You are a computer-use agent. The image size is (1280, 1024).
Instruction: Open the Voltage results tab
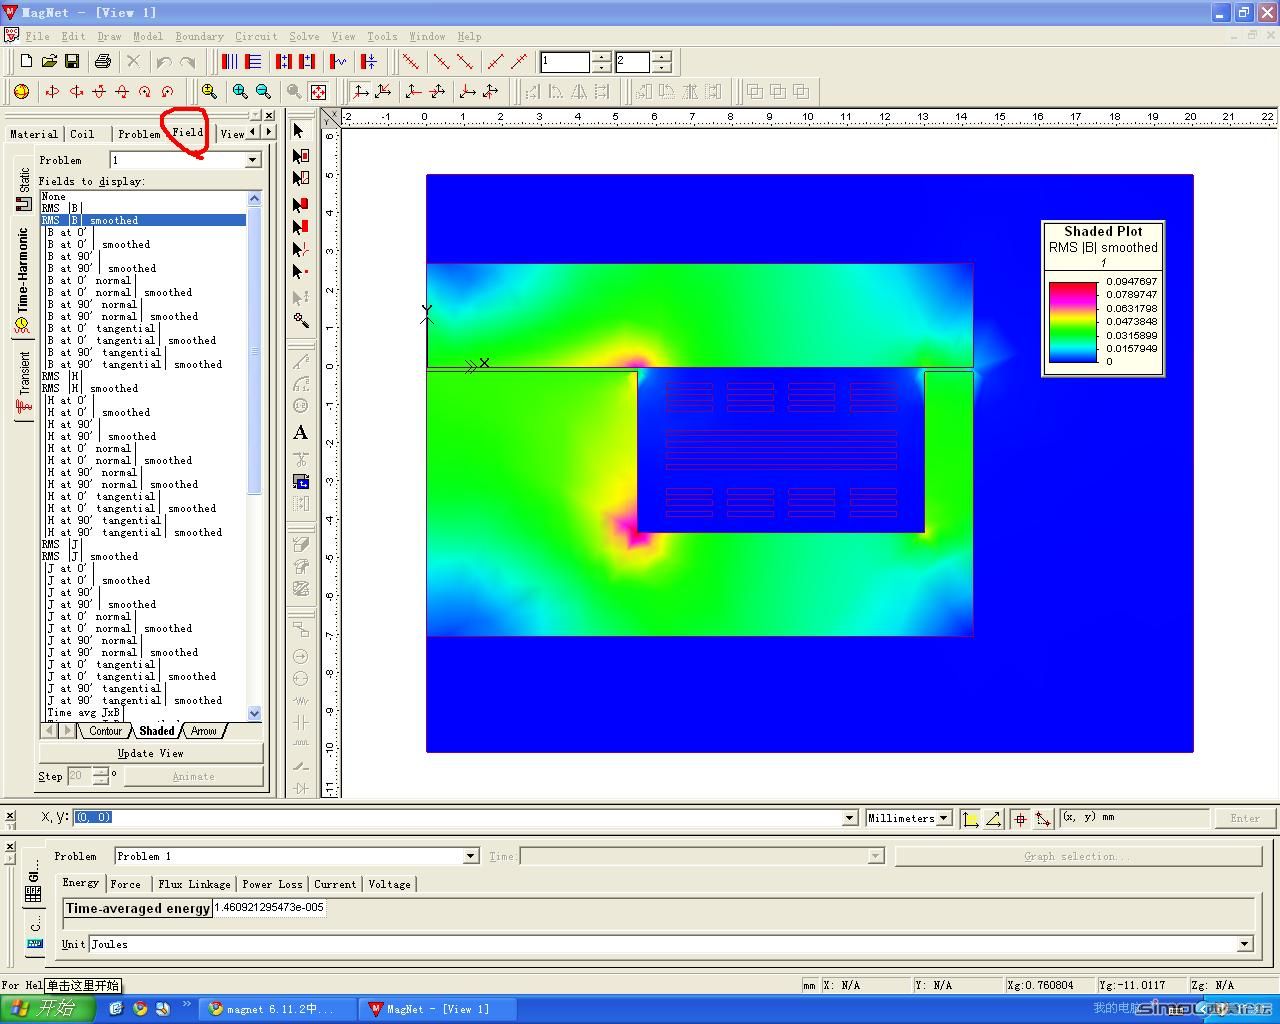(389, 884)
